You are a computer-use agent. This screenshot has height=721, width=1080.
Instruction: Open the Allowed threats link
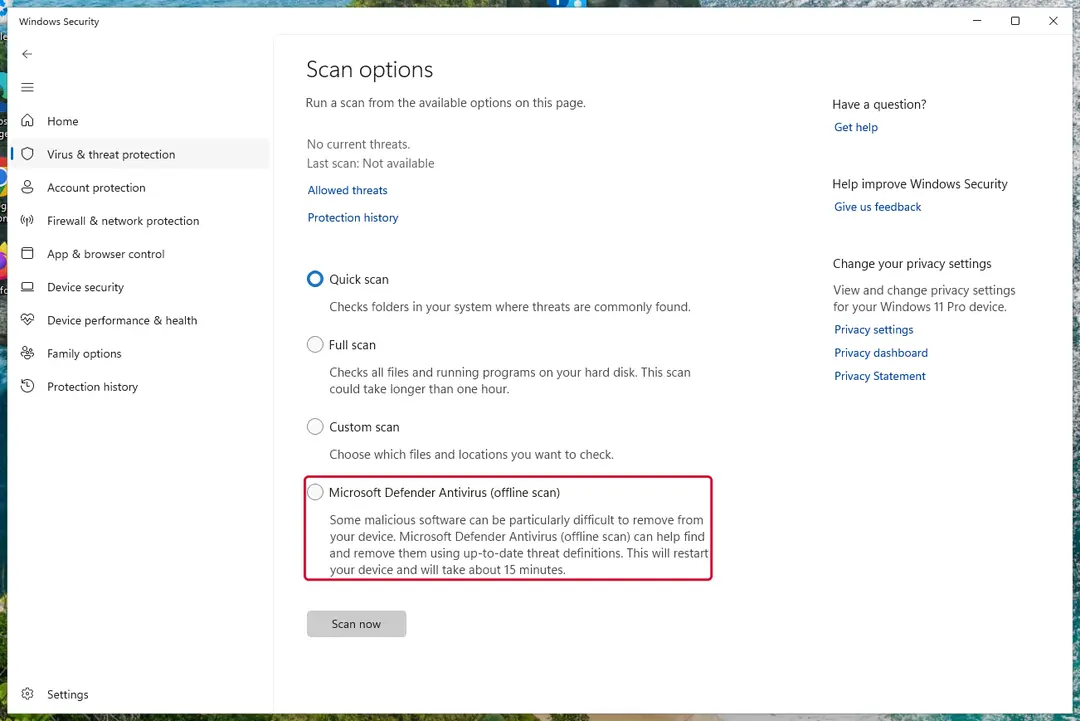click(x=347, y=190)
